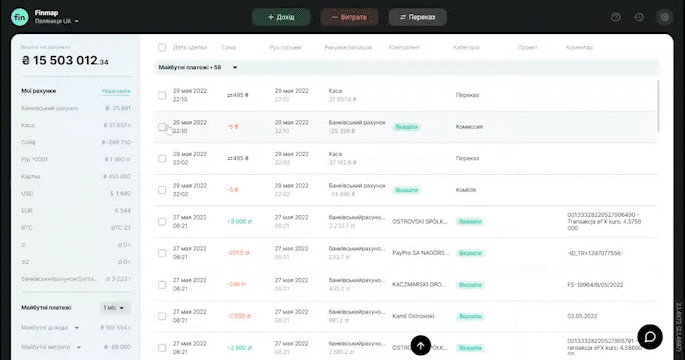Select the EUR account in sidebar
The width and height of the screenshot is (685, 360).
pos(76,211)
